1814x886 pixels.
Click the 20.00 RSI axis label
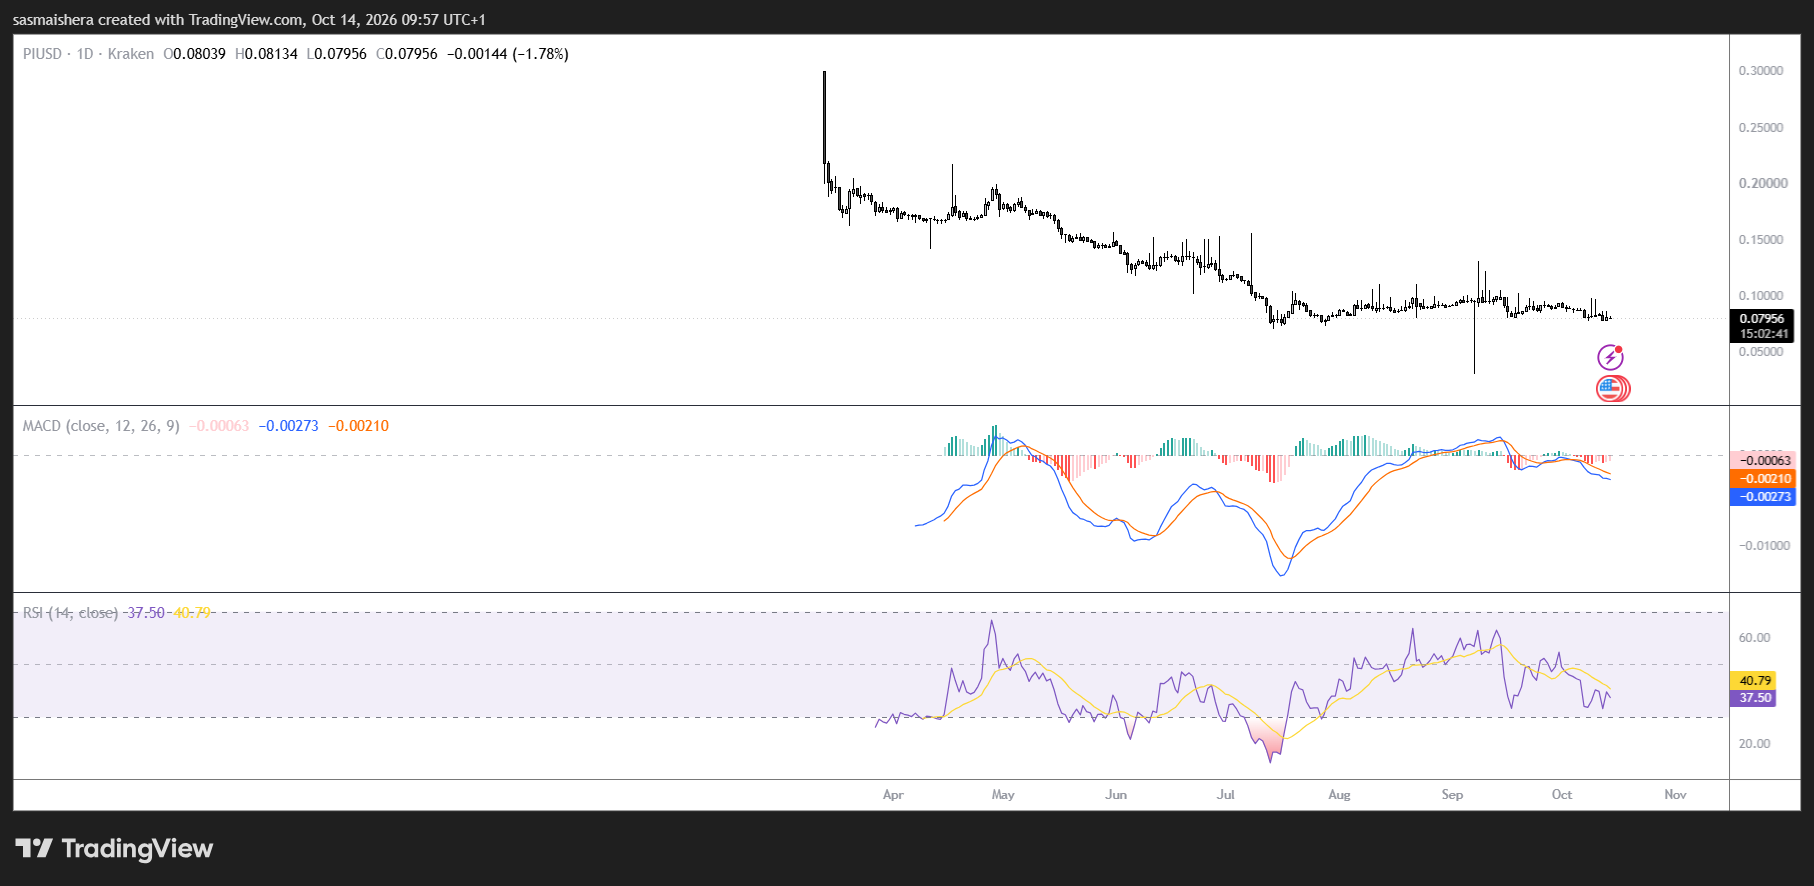coord(1754,744)
